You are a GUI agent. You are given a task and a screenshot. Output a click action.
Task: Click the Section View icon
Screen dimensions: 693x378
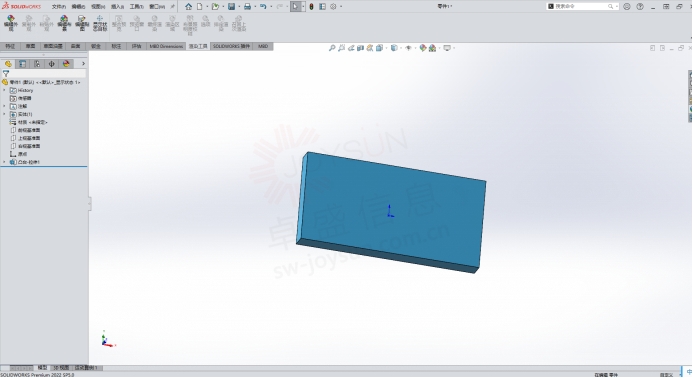pos(360,48)
